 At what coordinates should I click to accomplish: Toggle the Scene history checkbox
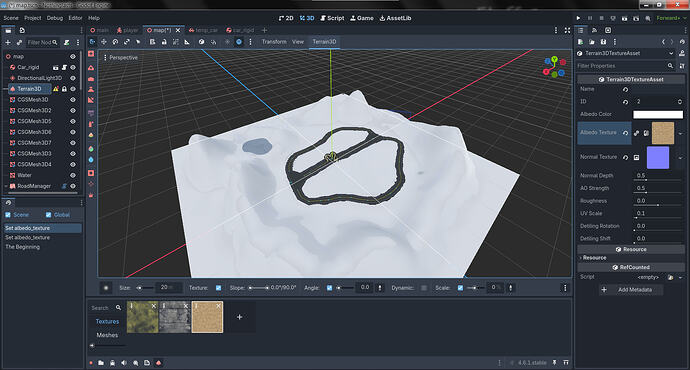point(8,215)
